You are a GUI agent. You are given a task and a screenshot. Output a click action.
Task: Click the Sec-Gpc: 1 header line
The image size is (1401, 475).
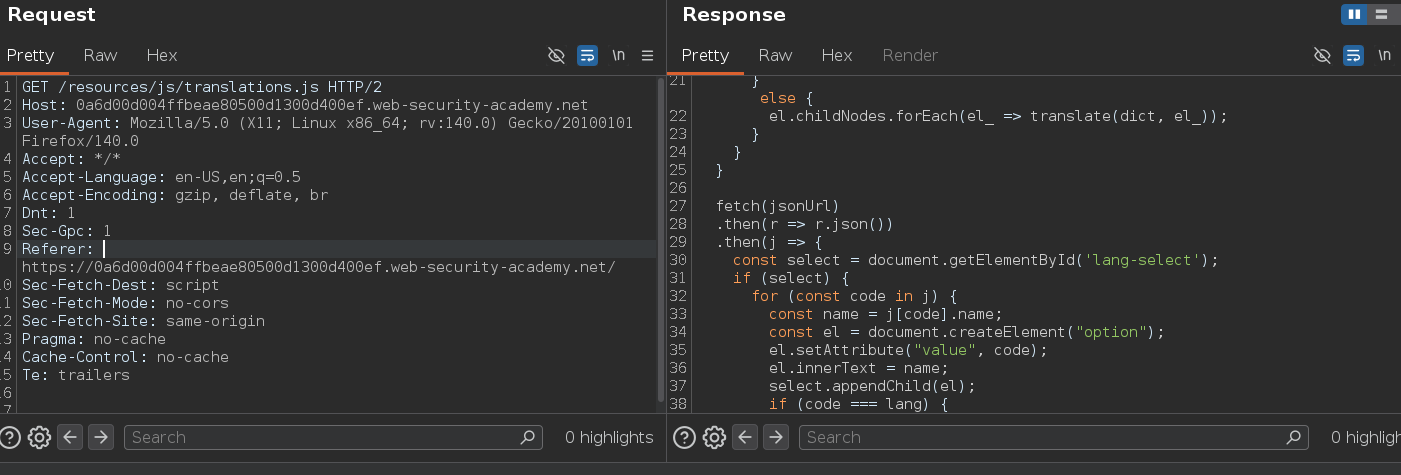click(66, 231)
